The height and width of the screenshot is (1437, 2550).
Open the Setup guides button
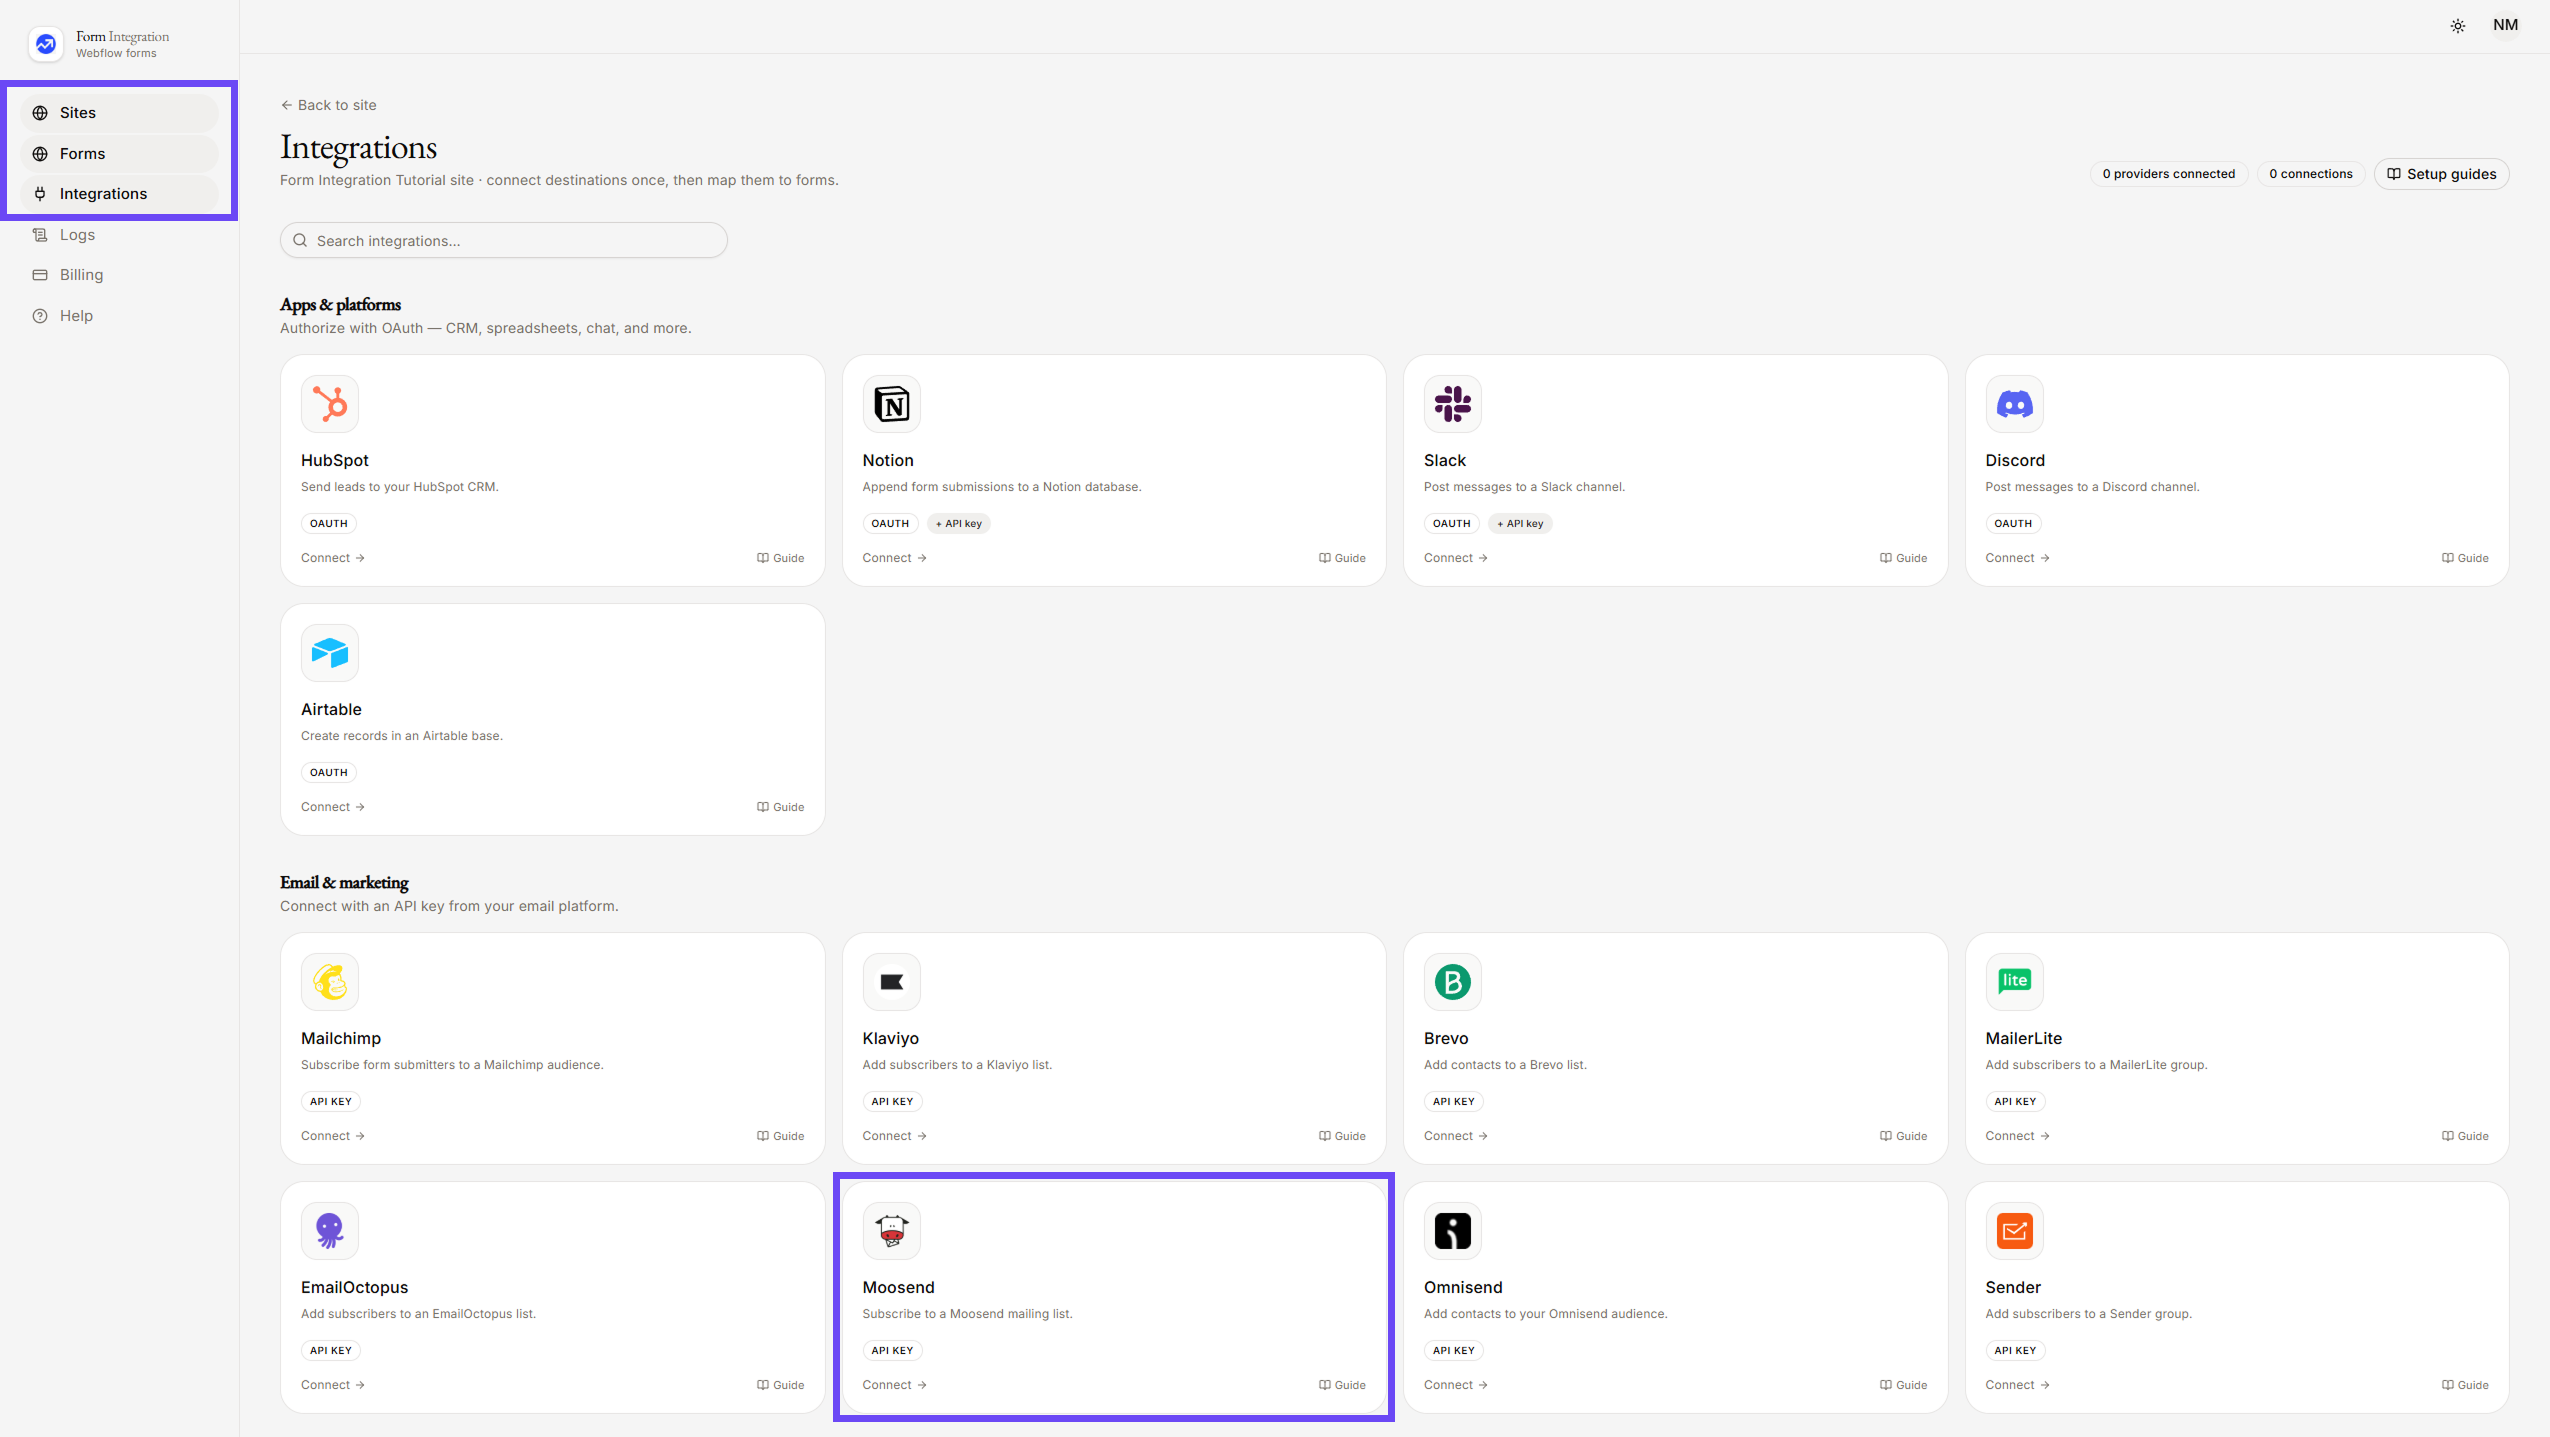pyautogui.click(x=2441, y=174)
